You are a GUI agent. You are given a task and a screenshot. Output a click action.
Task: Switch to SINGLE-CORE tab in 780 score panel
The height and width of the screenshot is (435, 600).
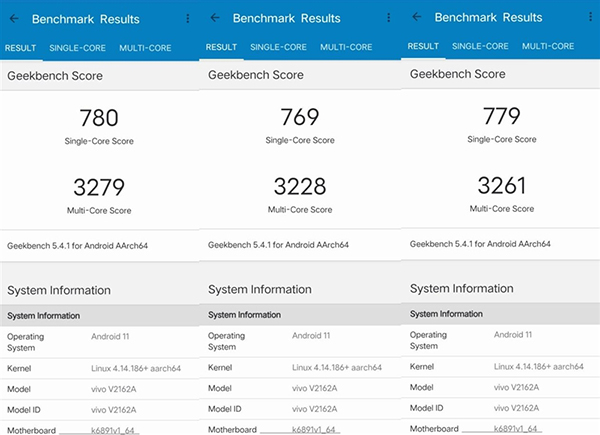pyautogui.click(x=77, y=49)
